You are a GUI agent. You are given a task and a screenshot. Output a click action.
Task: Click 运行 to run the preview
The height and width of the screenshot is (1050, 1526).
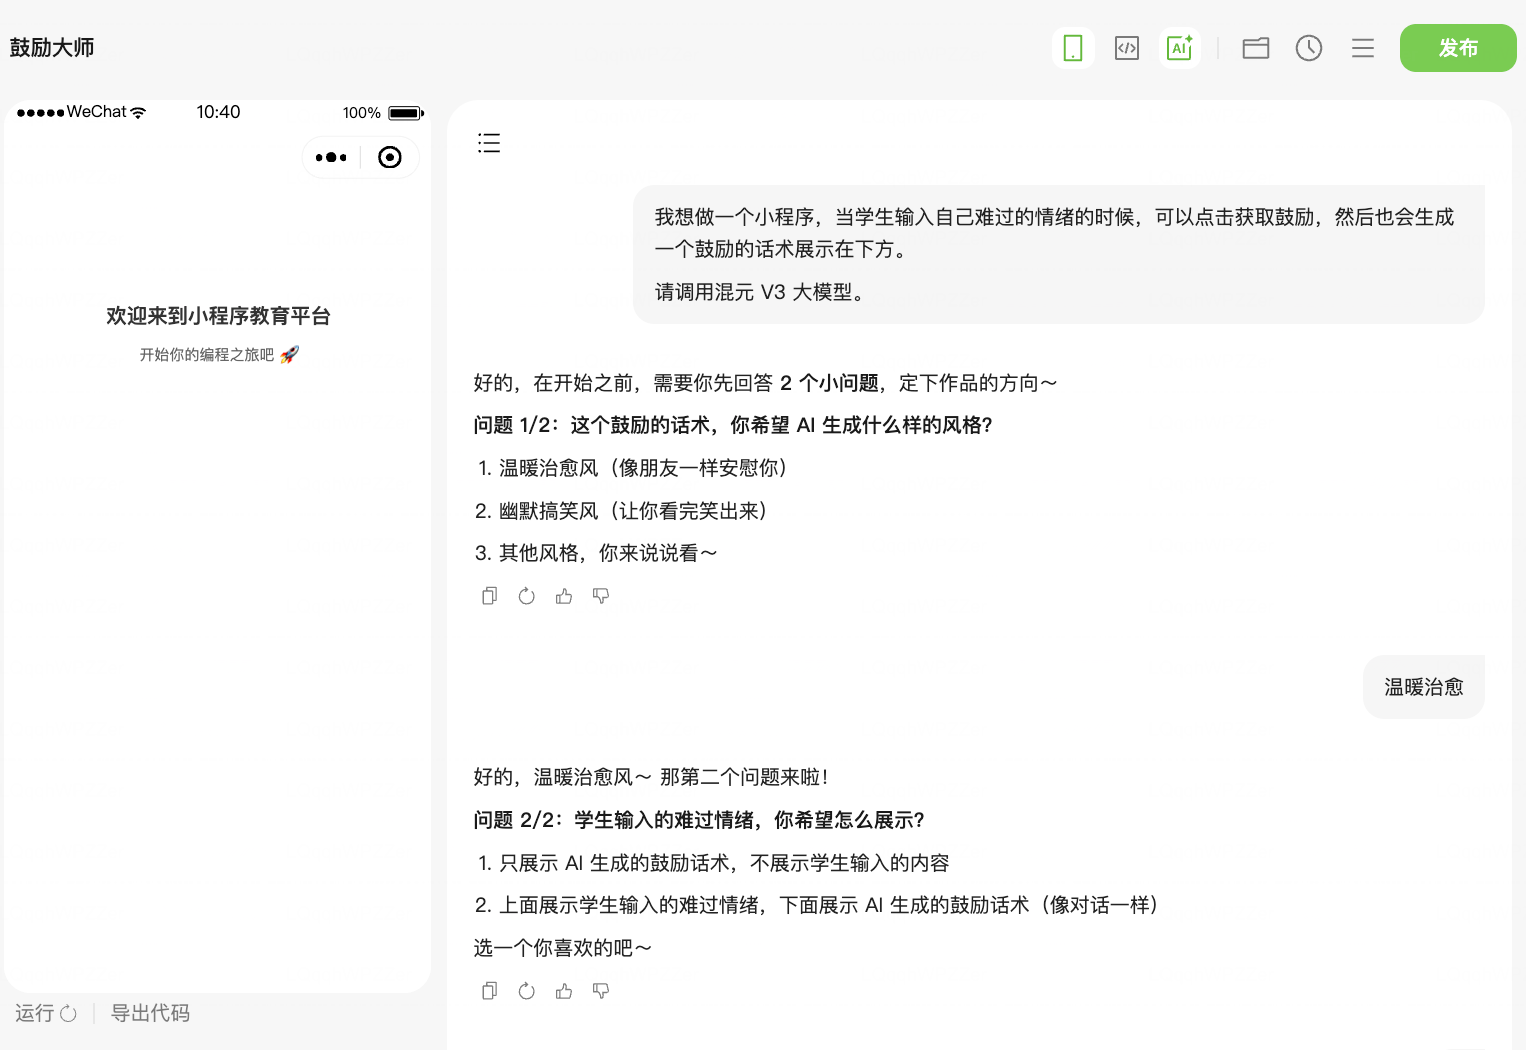point(46,1013)
